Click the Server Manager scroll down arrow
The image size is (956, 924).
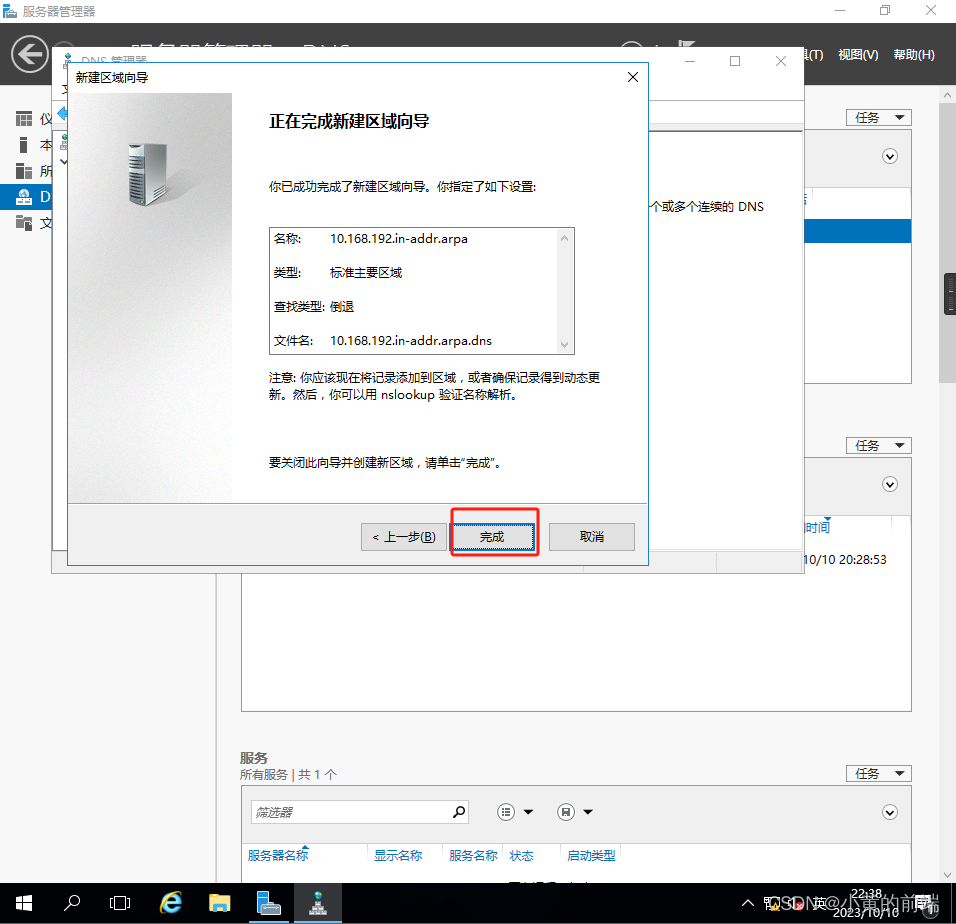click(947, 875)
